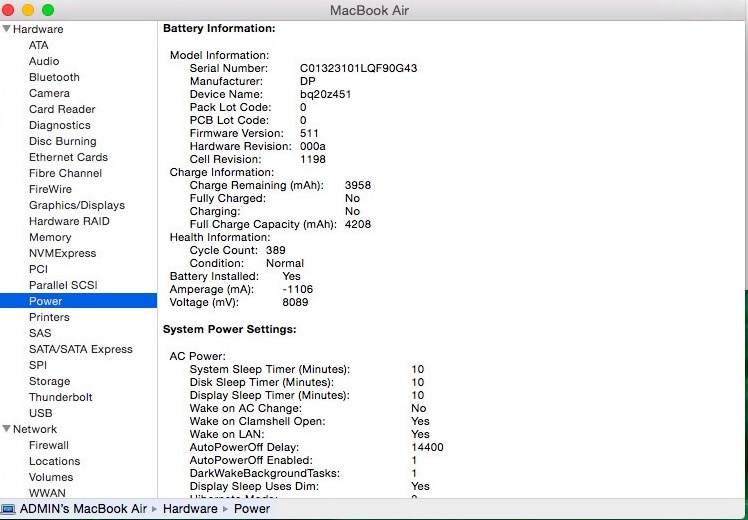Close the MacBook Air window
This screenshot has width=748, height=520.
point(8,10)
